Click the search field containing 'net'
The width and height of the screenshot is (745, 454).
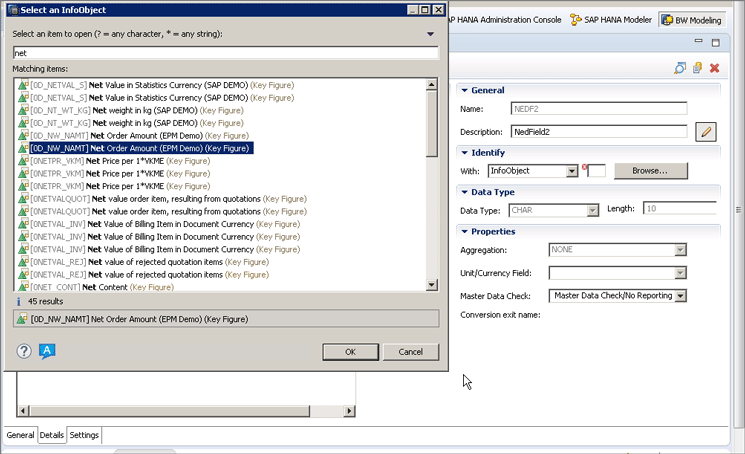point(225,52)
